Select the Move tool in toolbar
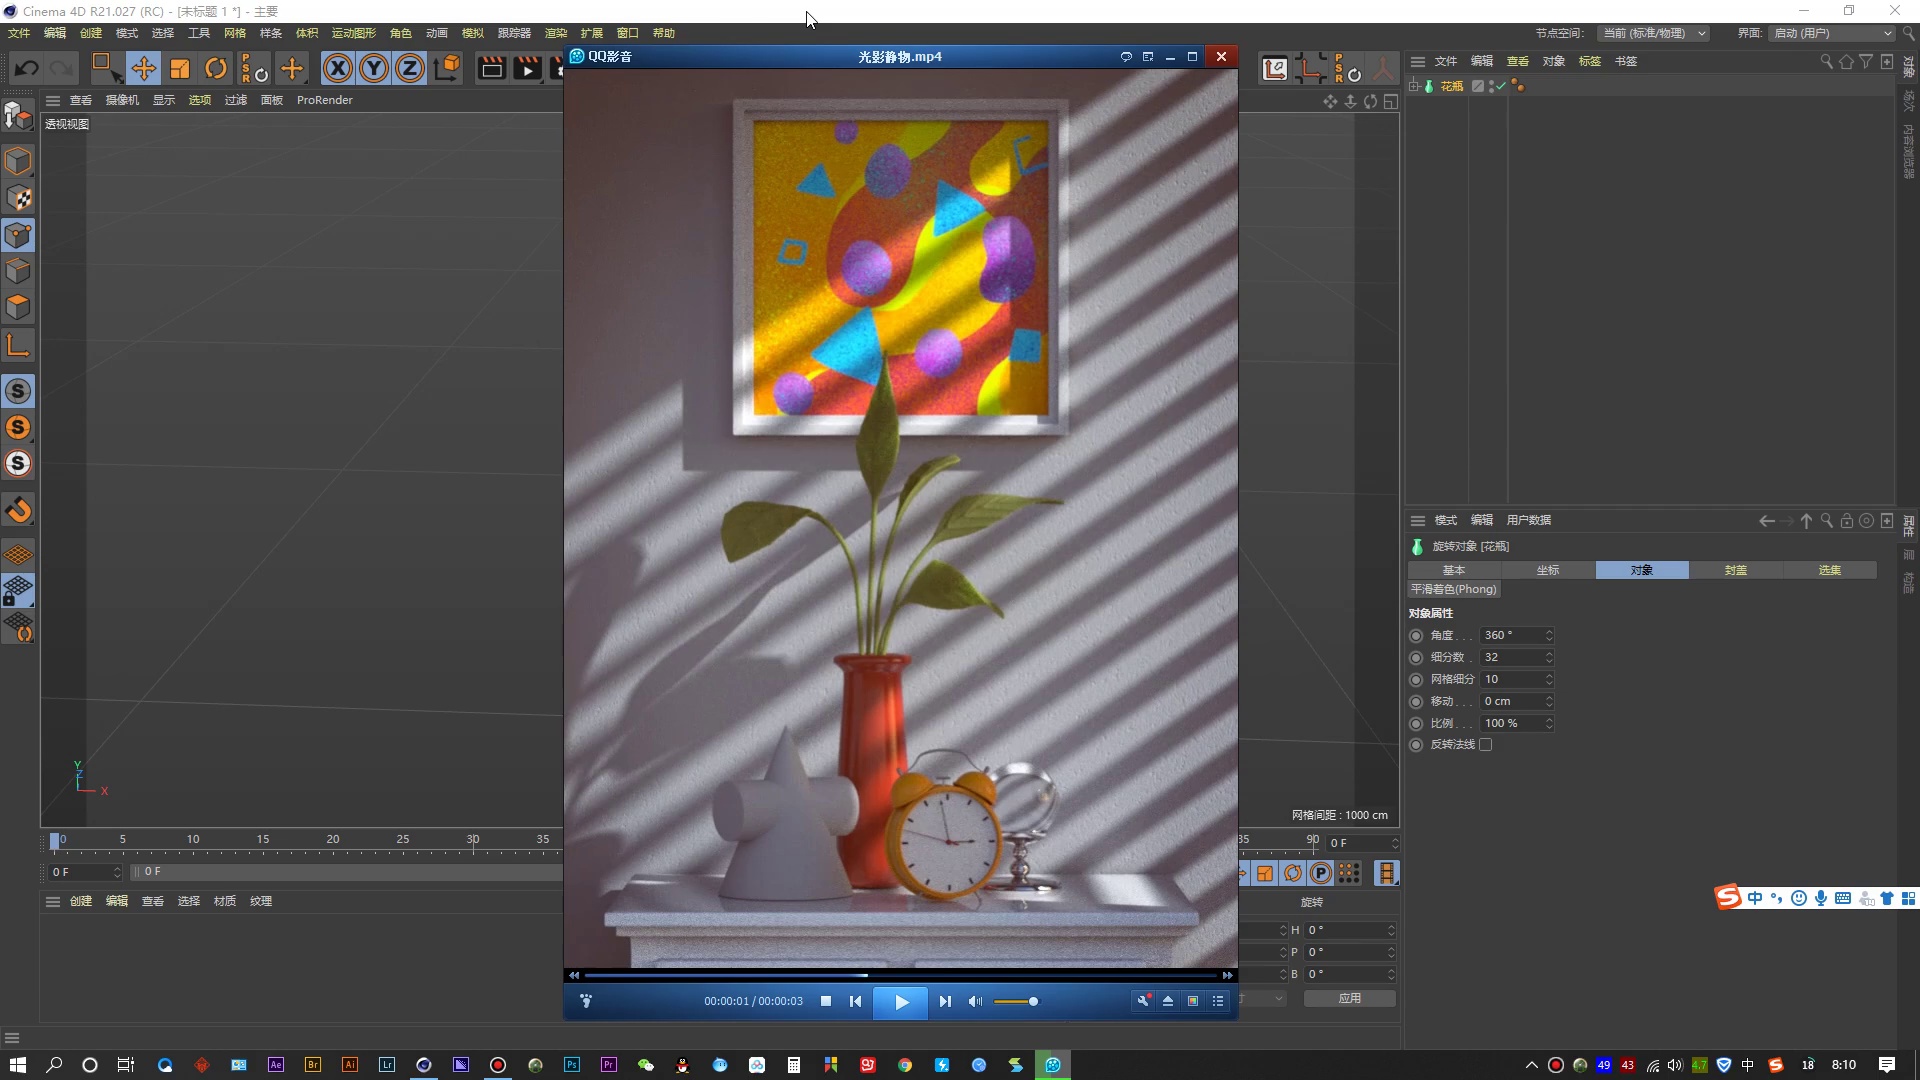 click(x=143, y=68)
